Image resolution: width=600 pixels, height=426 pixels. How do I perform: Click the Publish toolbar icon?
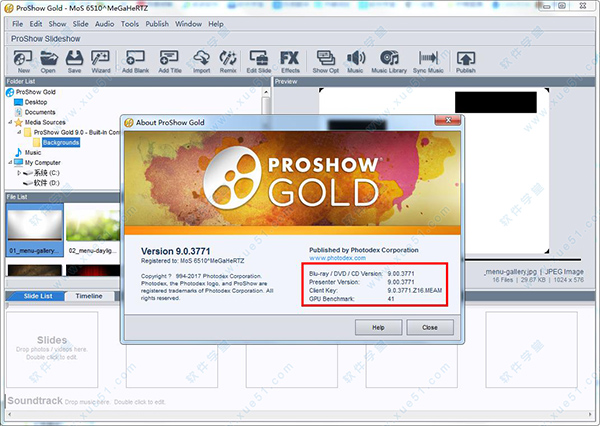coord(466,61)
